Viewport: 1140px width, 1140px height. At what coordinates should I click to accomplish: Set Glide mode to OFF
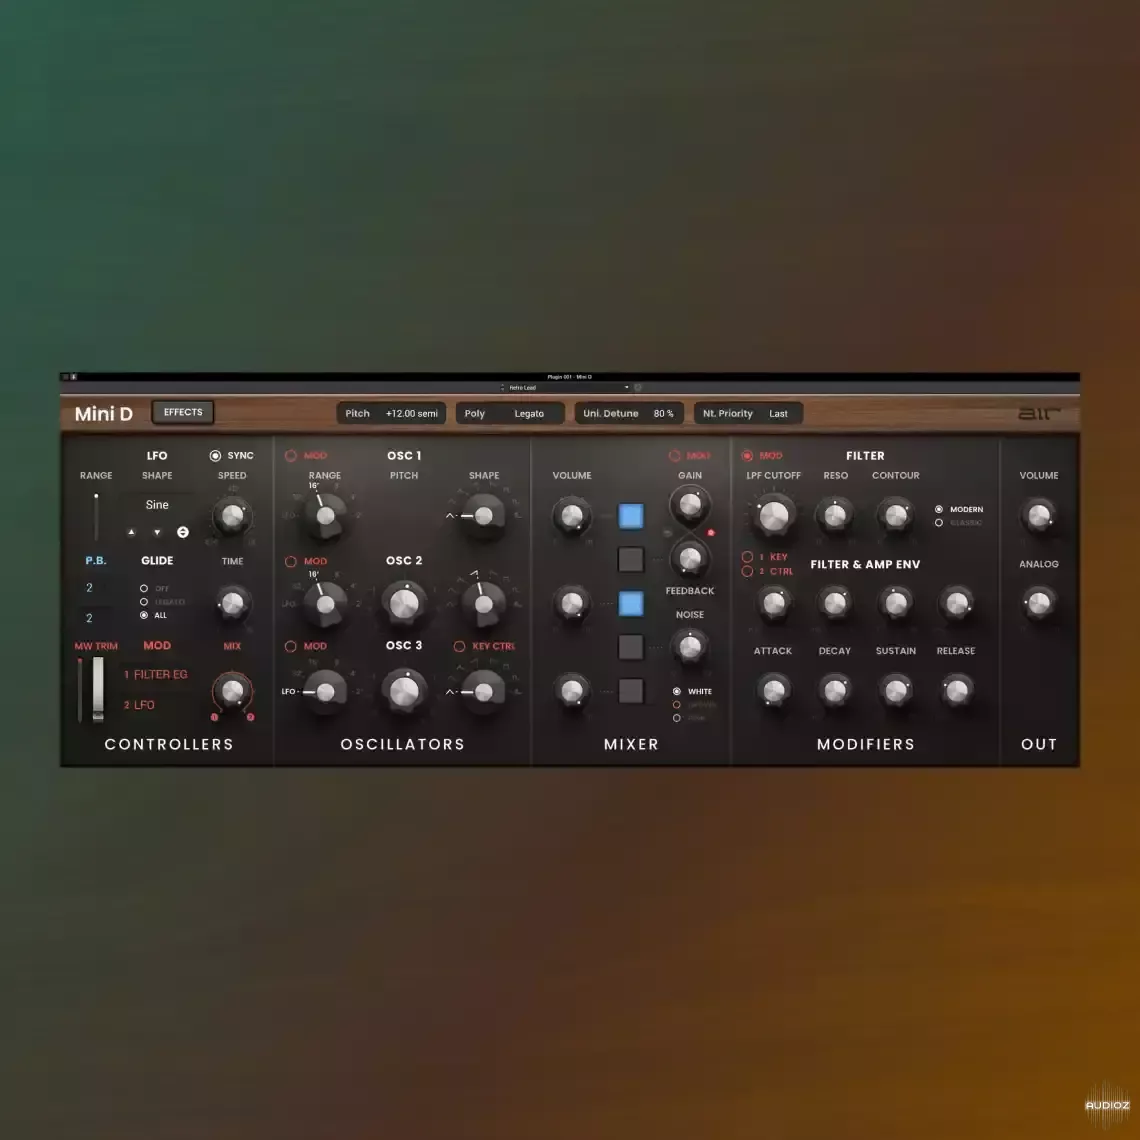point(144,588)
